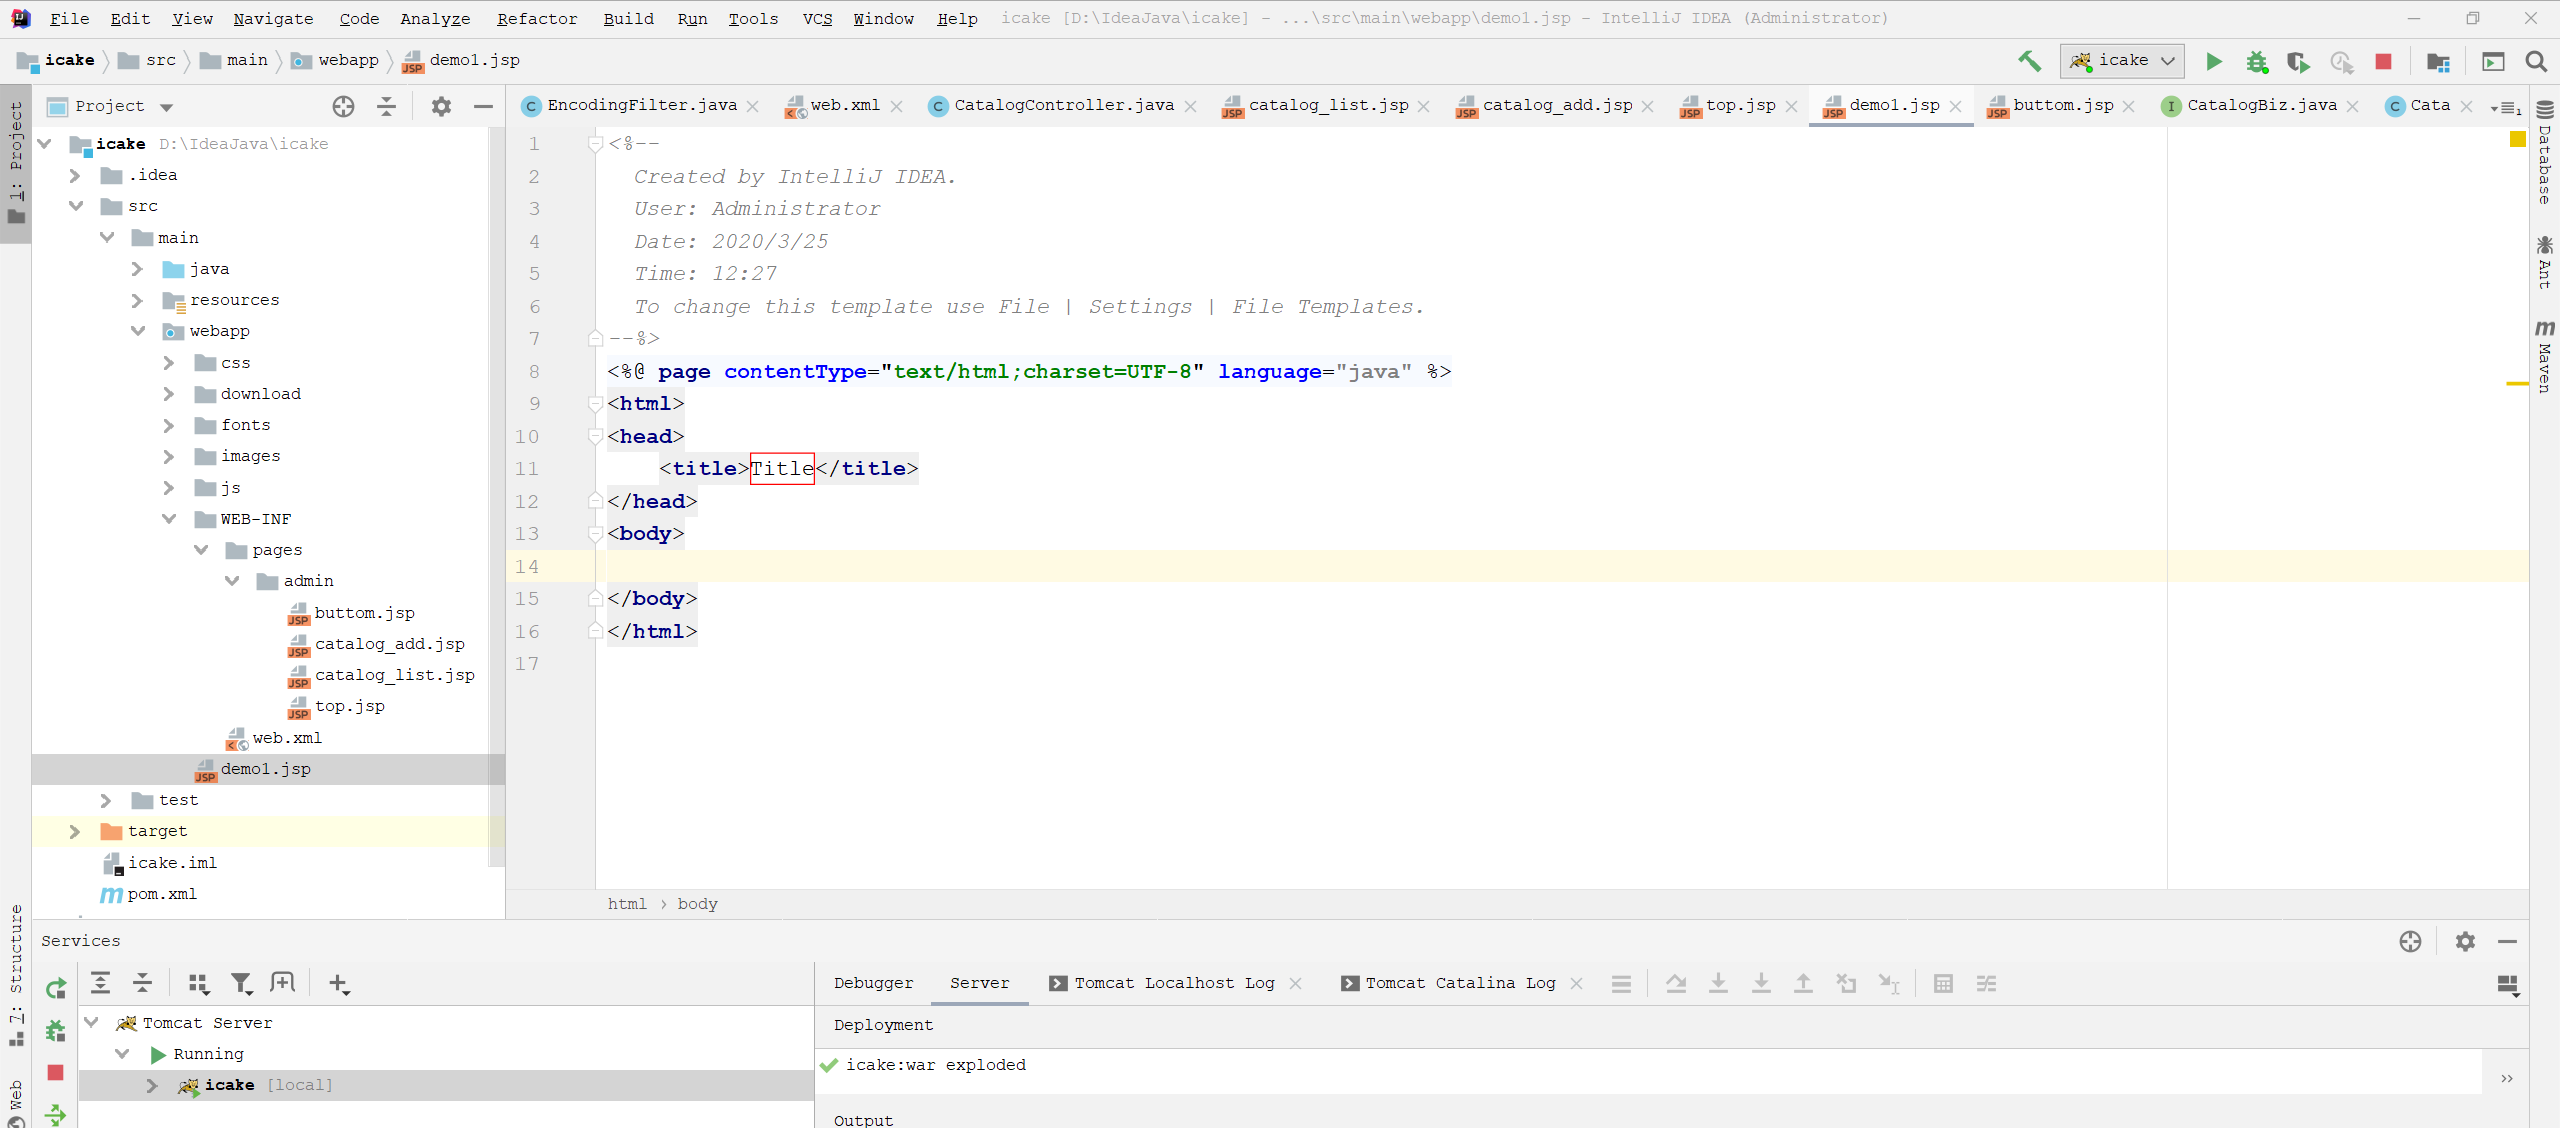
Task: Fold the head tag at line 10
Action: click(596, 437)
